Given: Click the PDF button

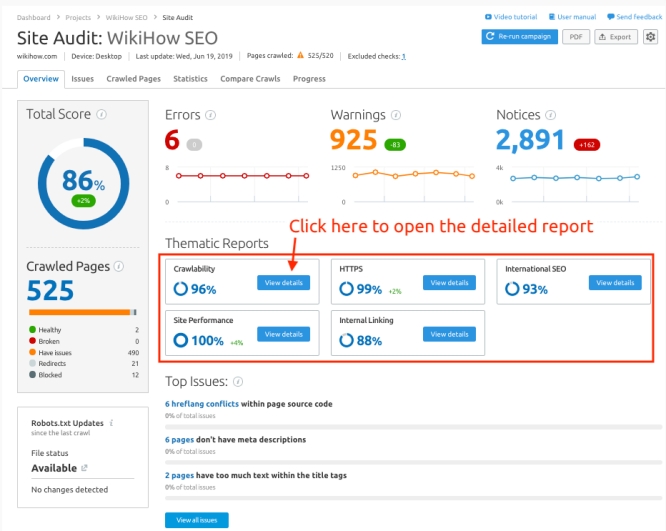Looking at the screenshot, I should pyautogui.click(x=575, y=37).
